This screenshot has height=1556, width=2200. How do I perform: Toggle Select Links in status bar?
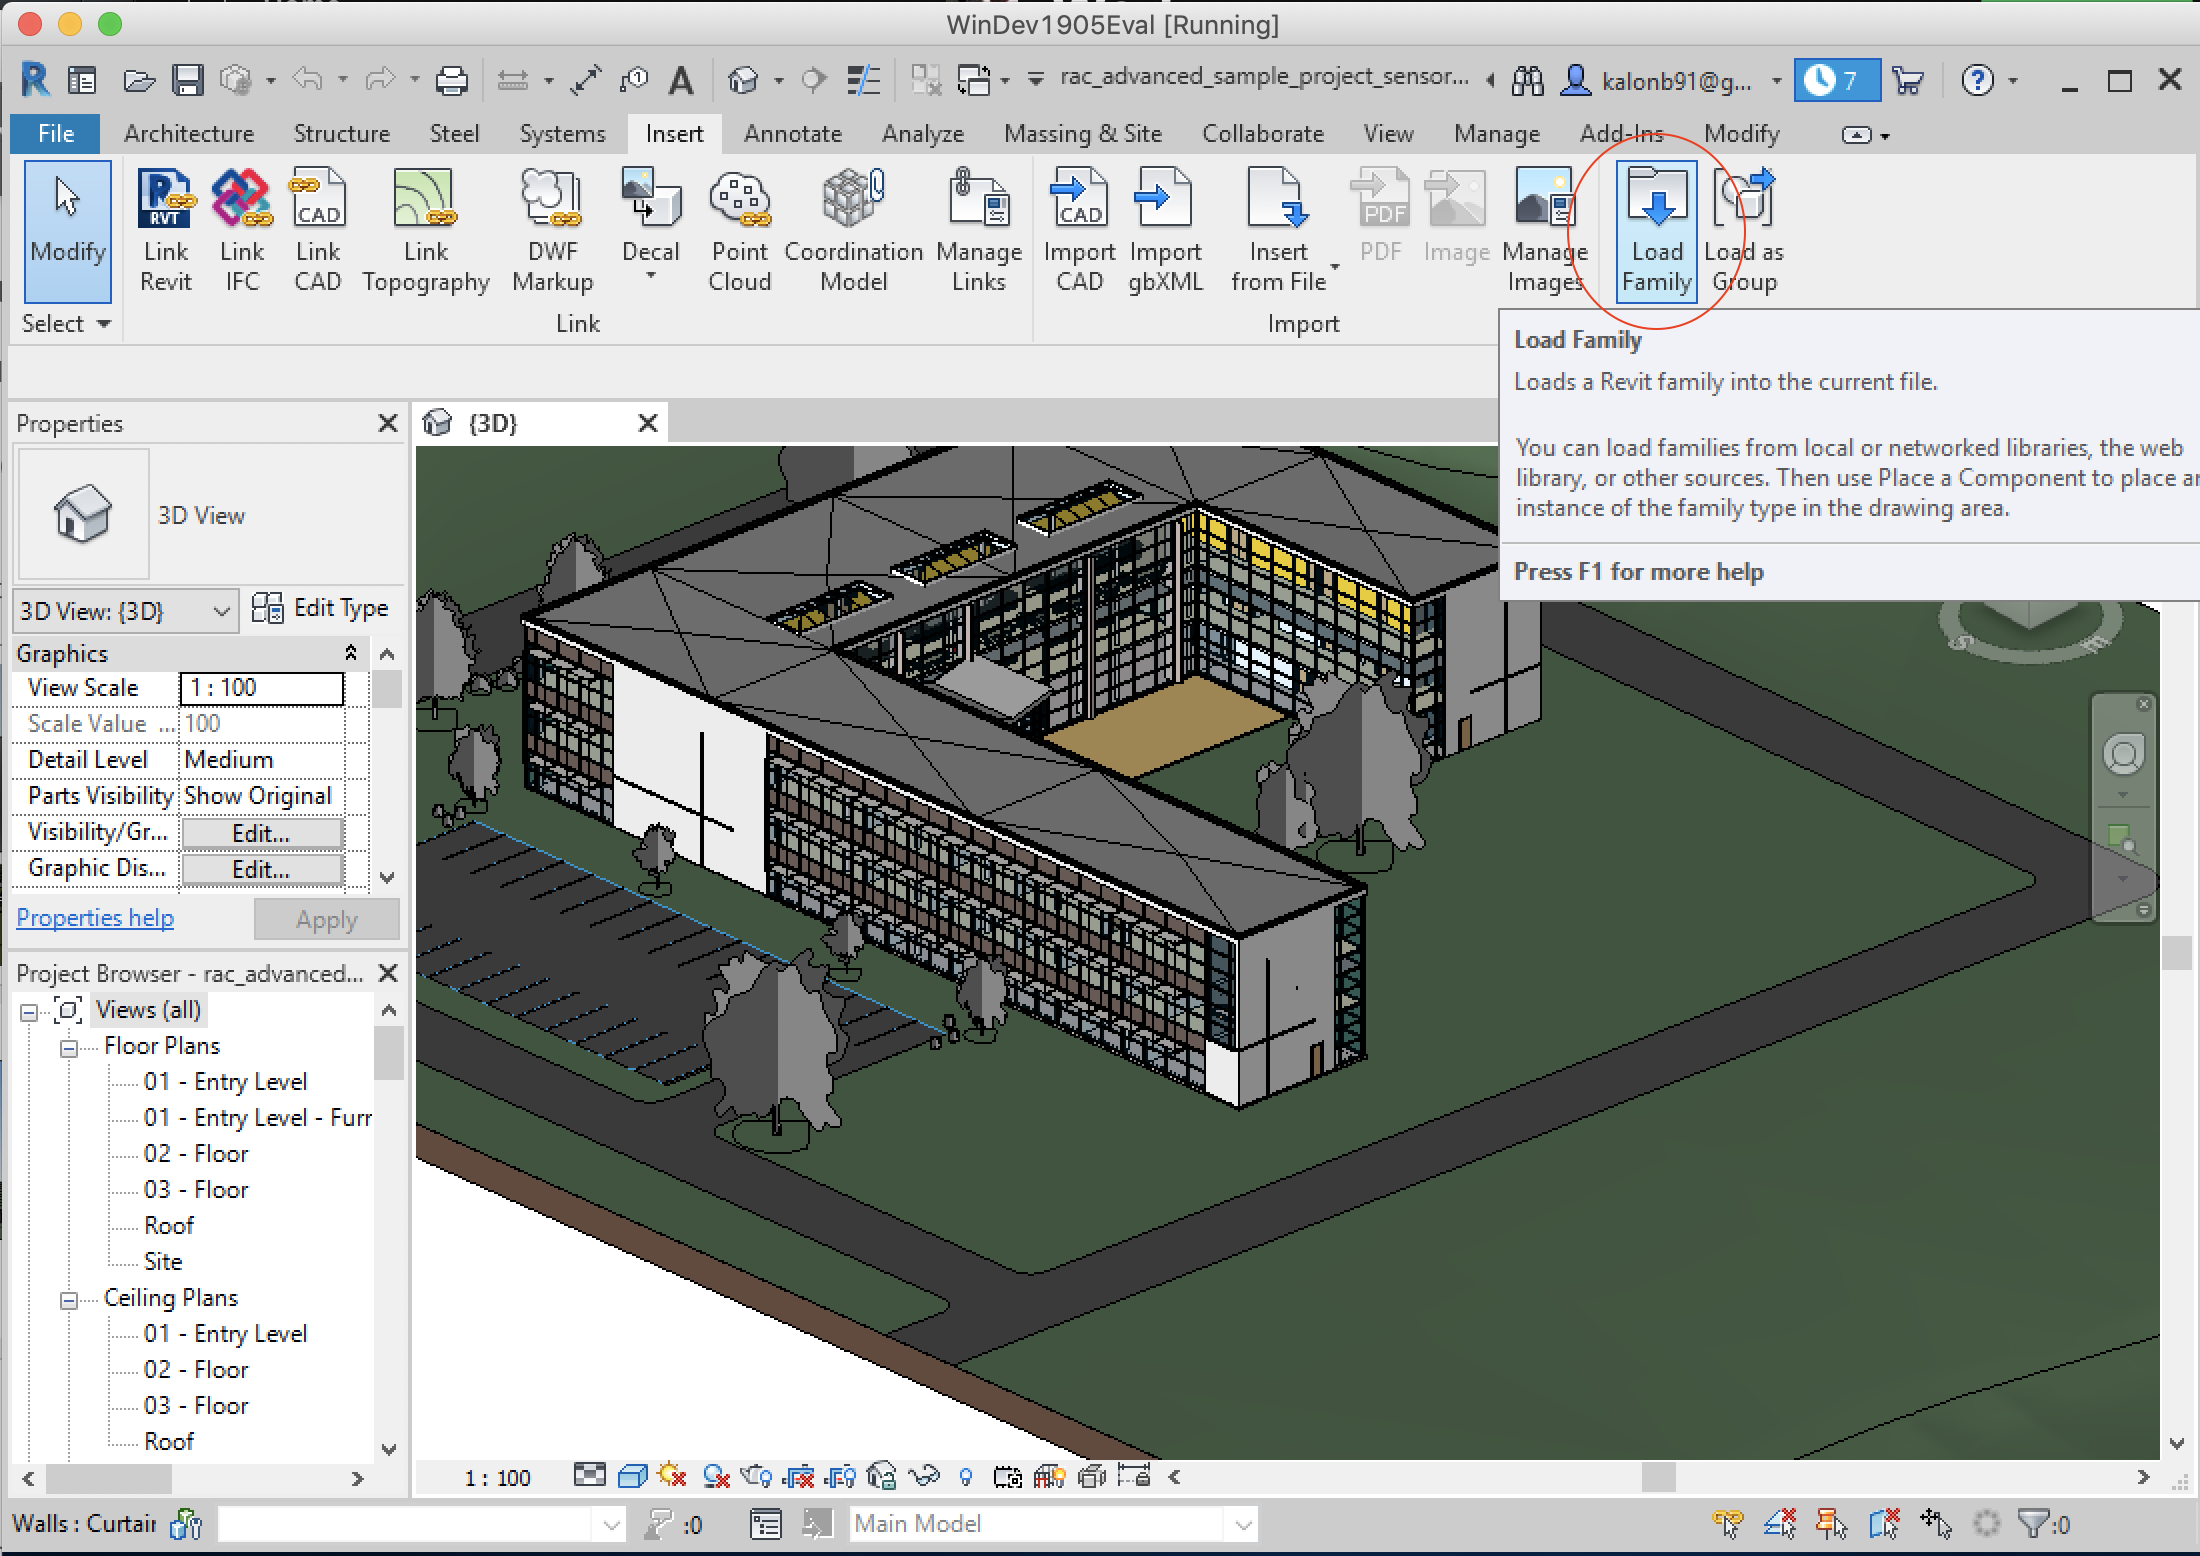[x=1728, y=1524]
